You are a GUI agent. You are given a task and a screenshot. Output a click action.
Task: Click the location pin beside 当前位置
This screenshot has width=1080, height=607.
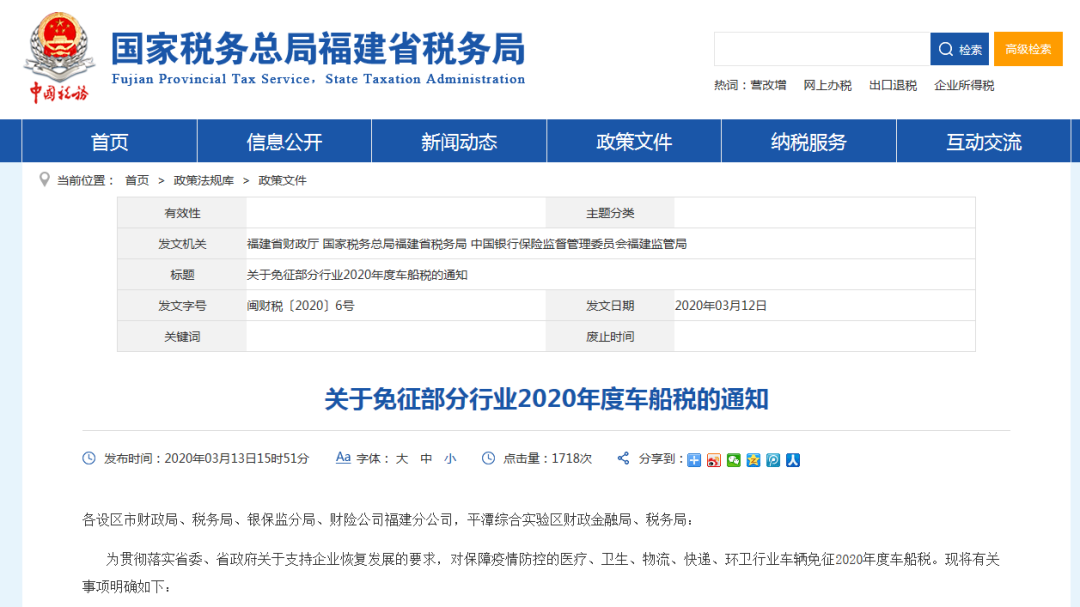pos(43,180)
